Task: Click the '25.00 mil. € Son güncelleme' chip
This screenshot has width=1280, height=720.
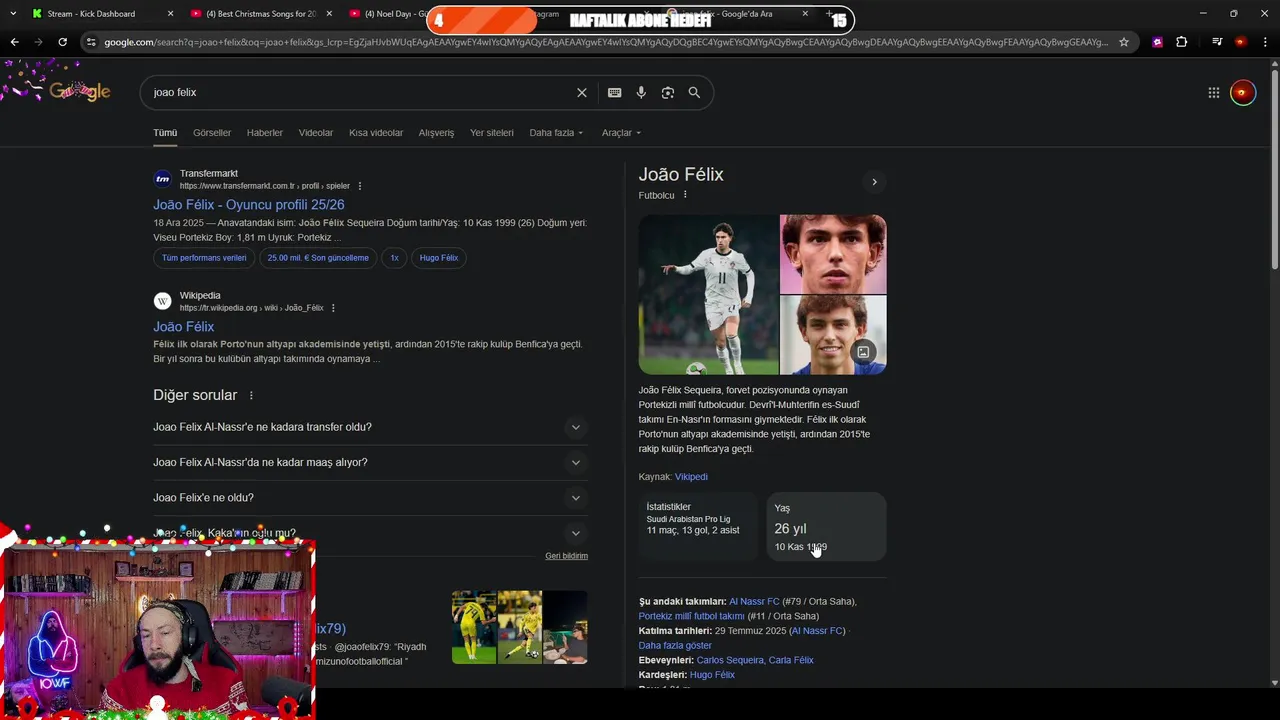Action: pos(318,258)
